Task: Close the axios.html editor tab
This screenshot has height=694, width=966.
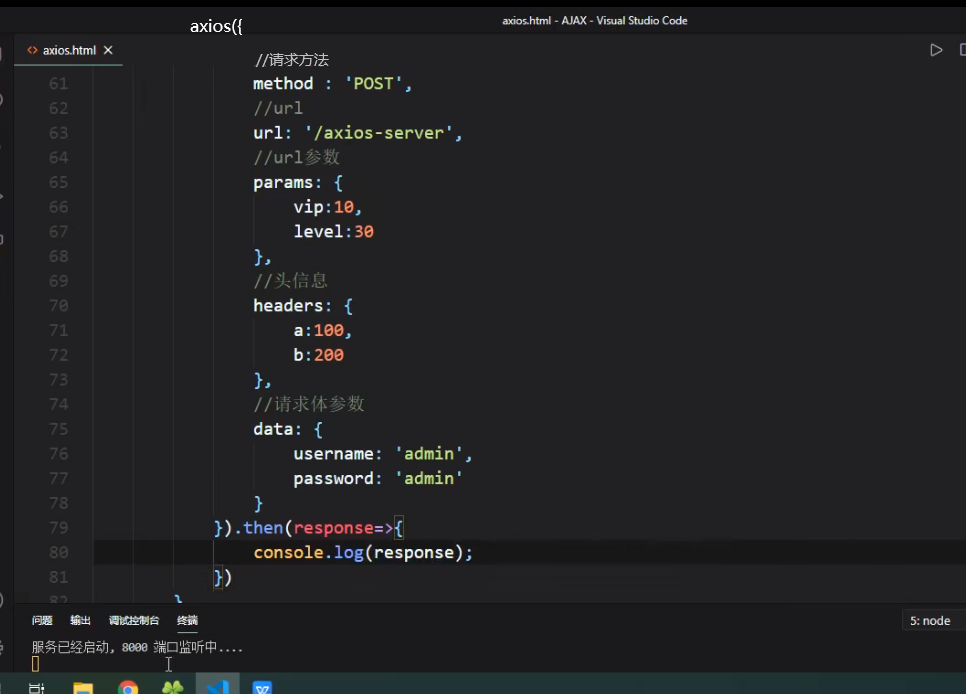Action: pyautogui.click(x=108, y=50)
